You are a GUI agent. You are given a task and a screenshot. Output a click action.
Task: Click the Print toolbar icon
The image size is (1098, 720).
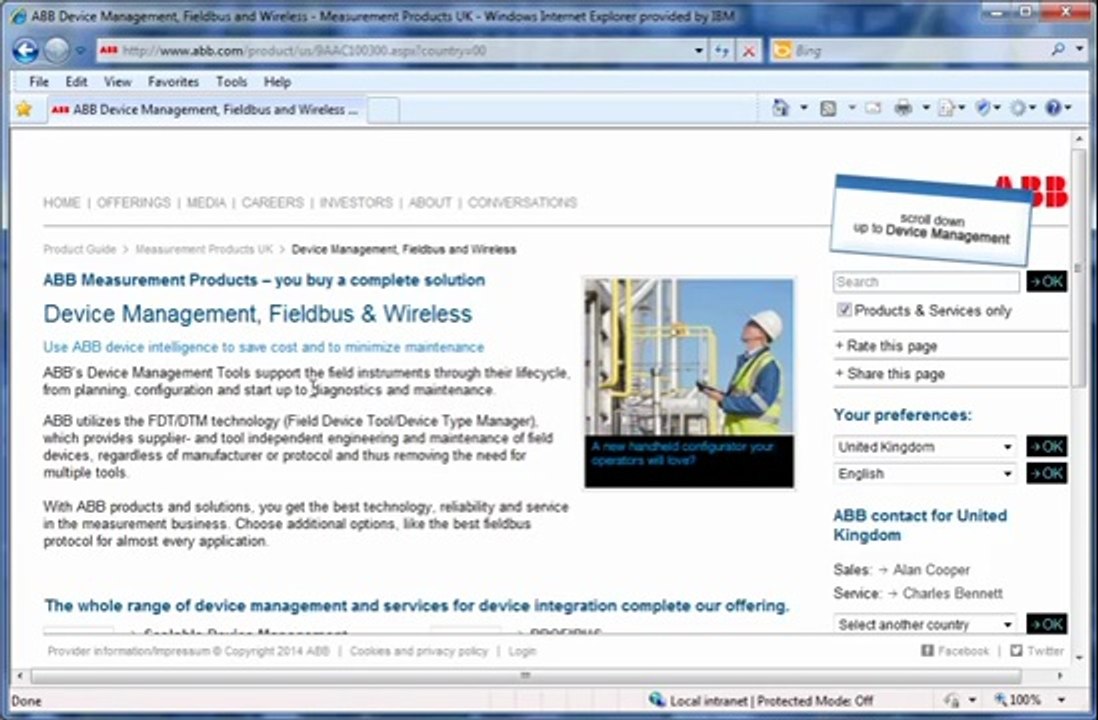coord(903,108)
